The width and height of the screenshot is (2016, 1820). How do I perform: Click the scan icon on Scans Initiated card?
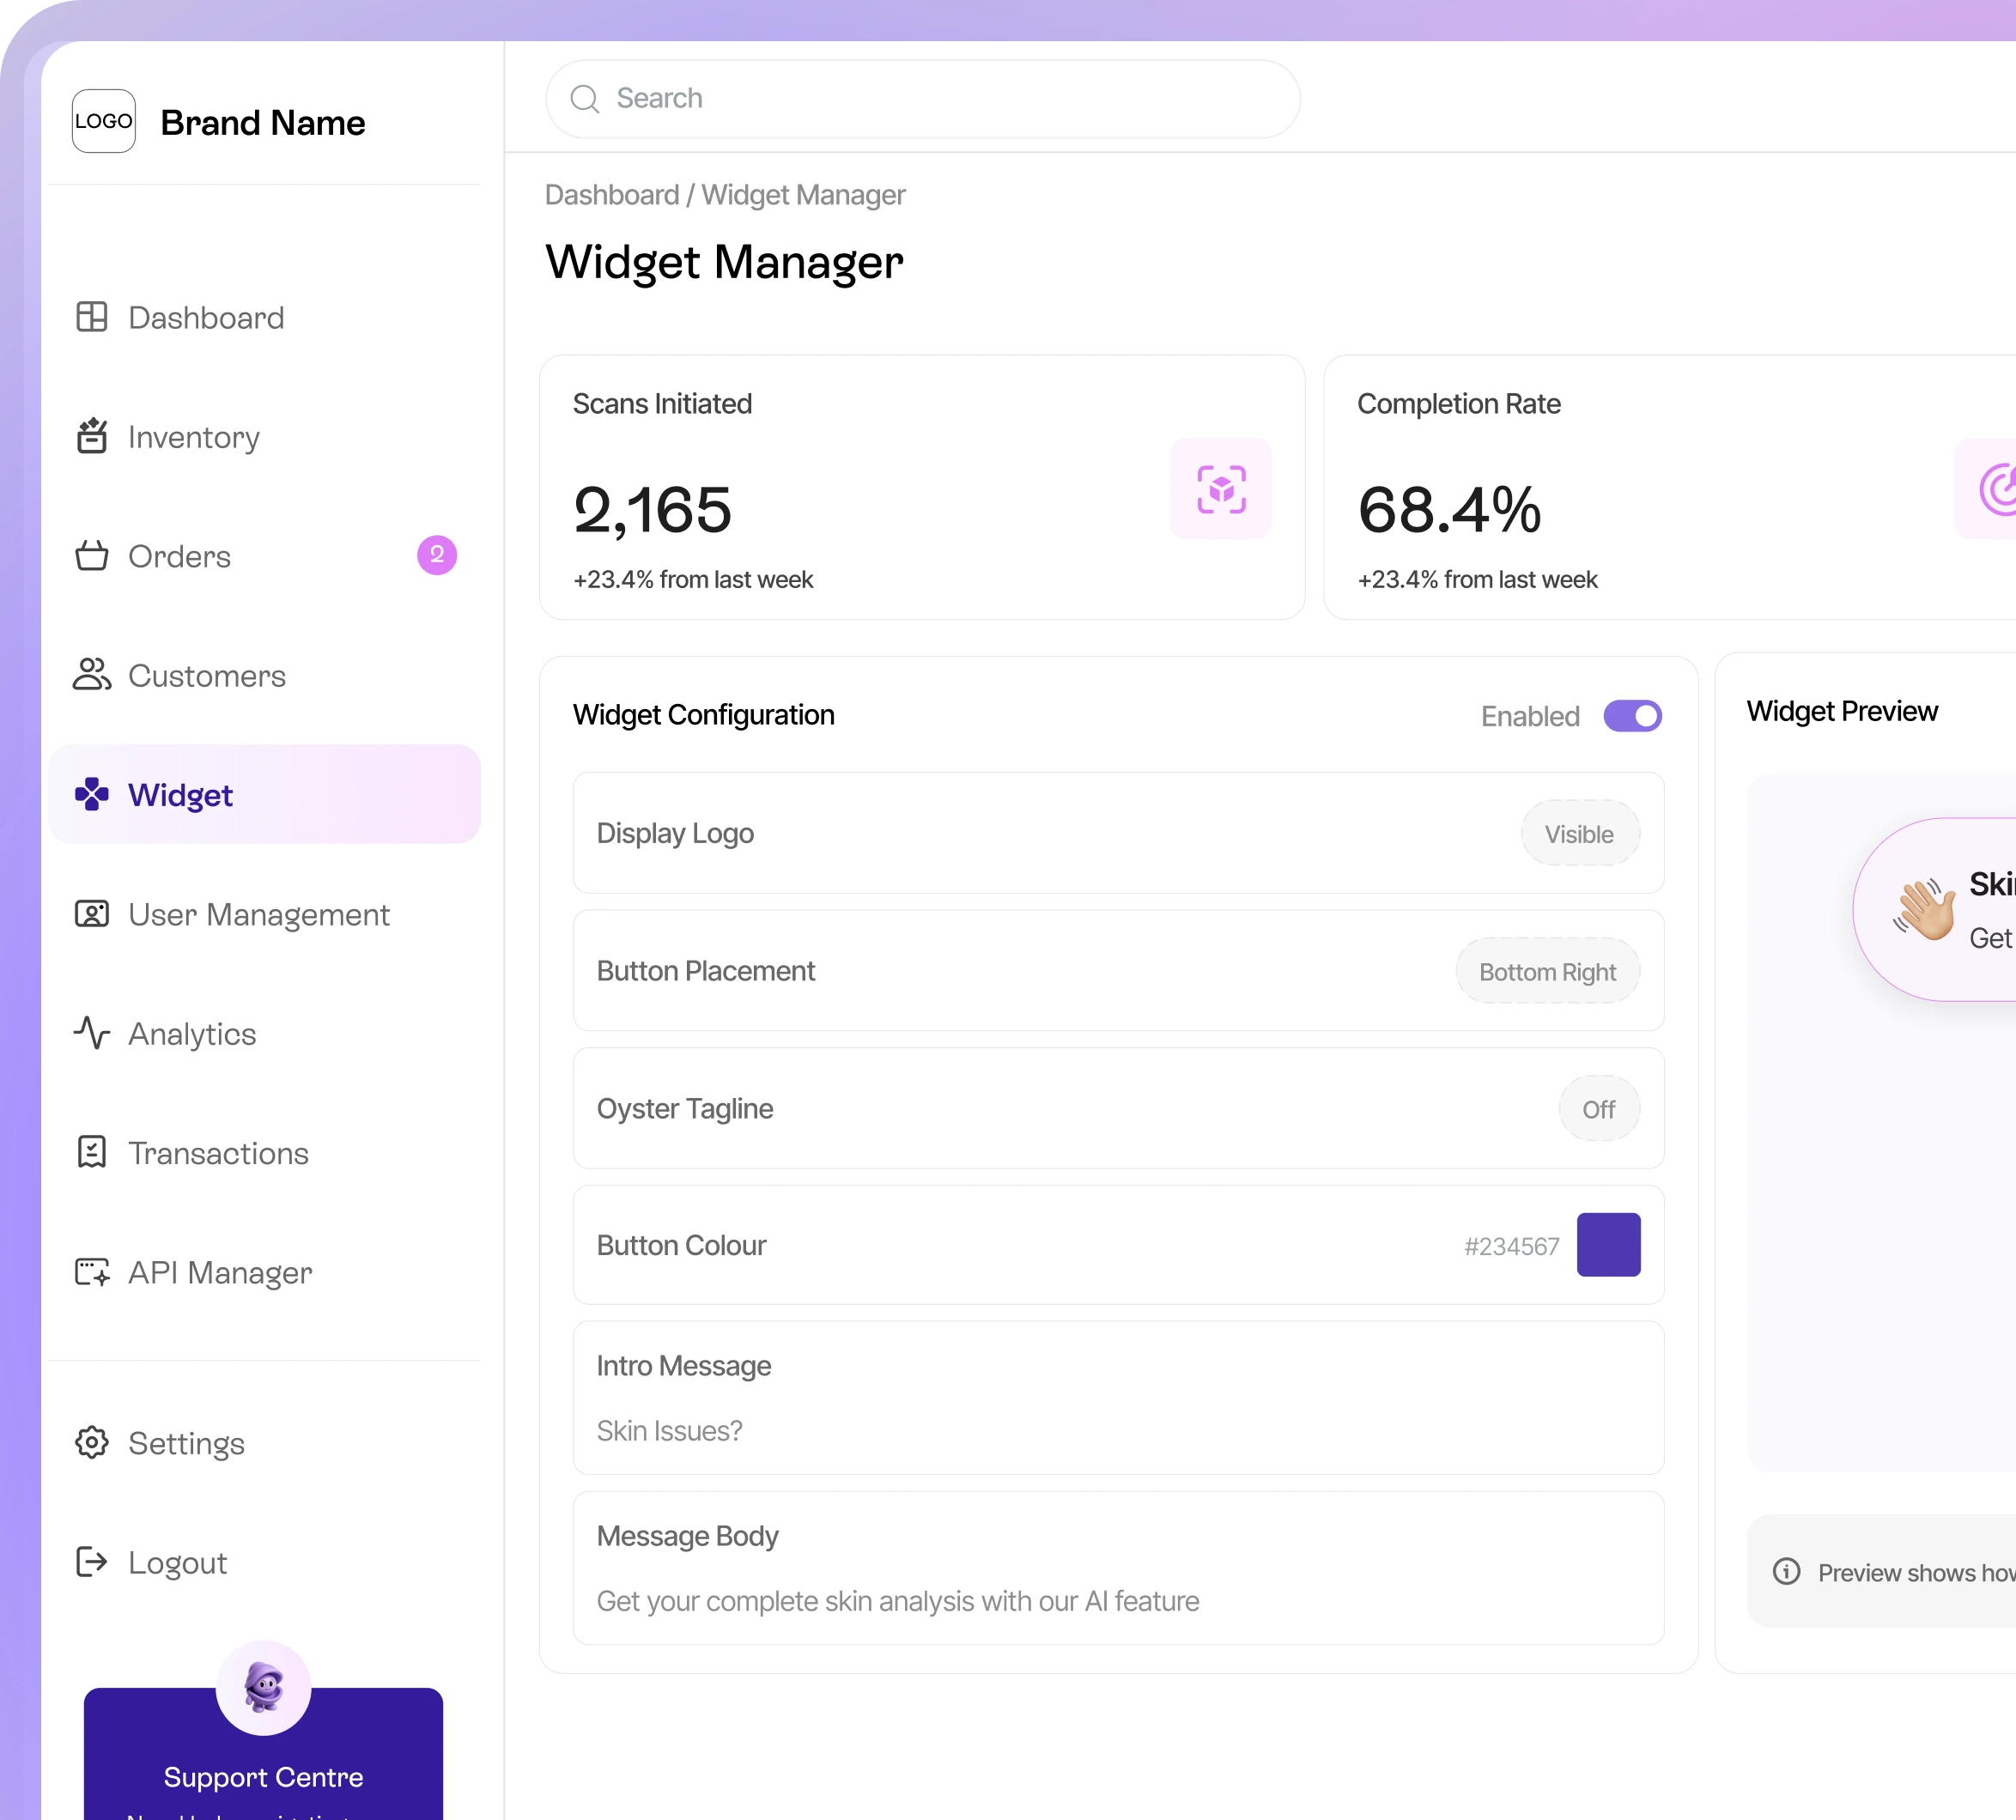1220,489
